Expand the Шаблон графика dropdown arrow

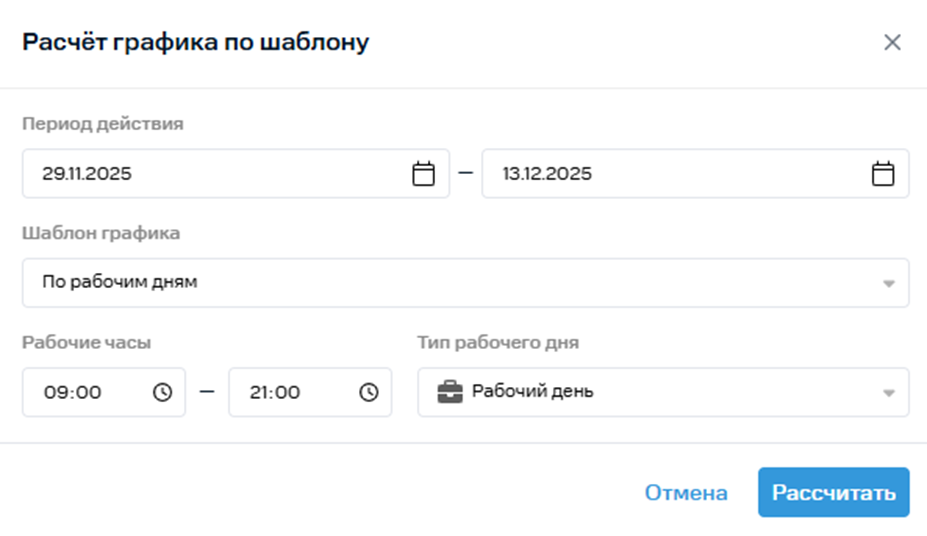tap(888, 283)
